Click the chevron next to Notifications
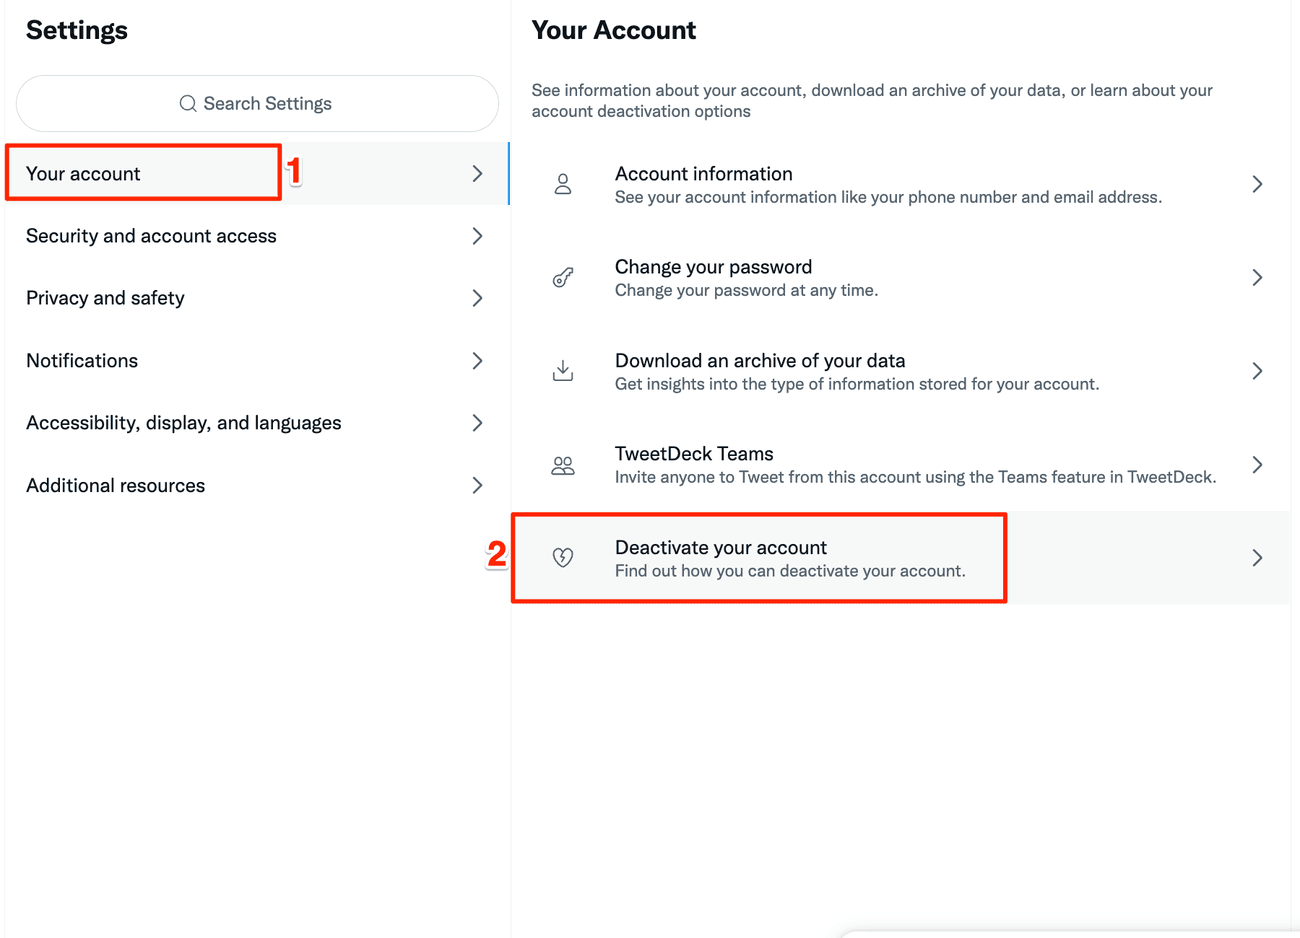Viewport: 1300px width, 938px height. pos(477,361)
